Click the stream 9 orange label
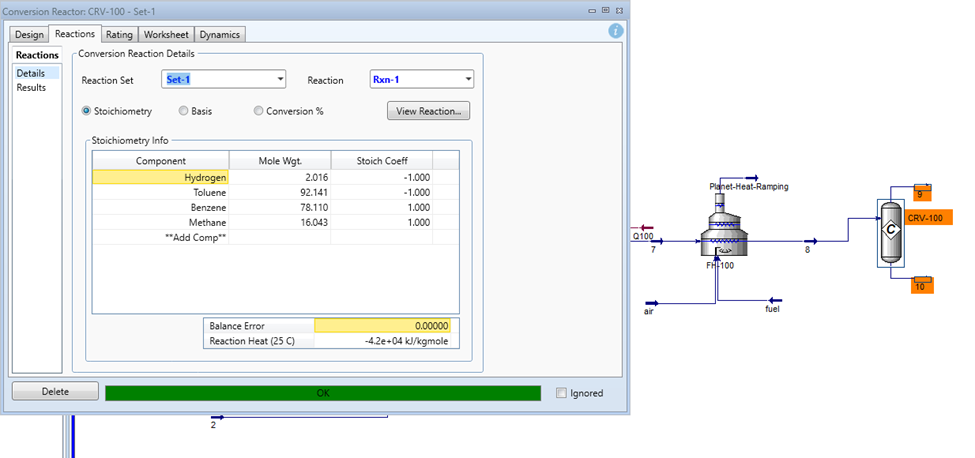The image size is (975, 458). (x=924, y=195)
